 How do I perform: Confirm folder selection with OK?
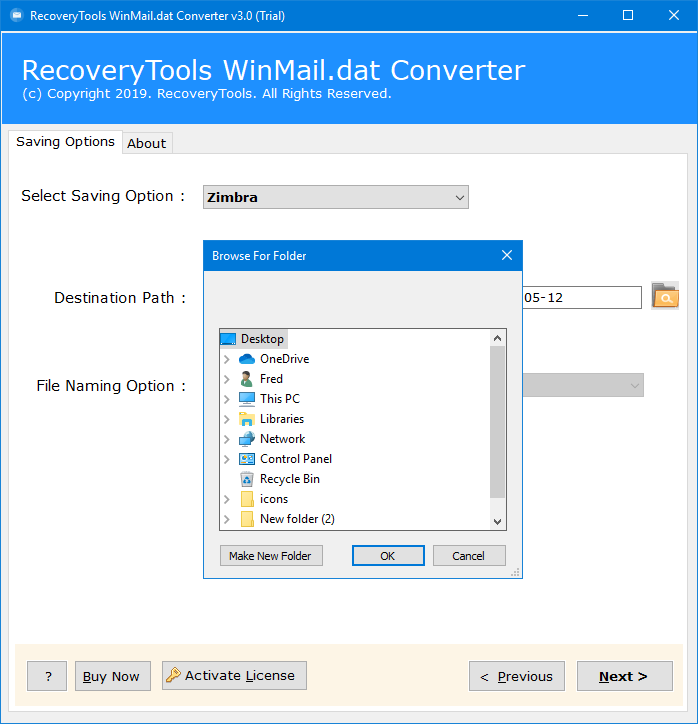coord(388,555)
